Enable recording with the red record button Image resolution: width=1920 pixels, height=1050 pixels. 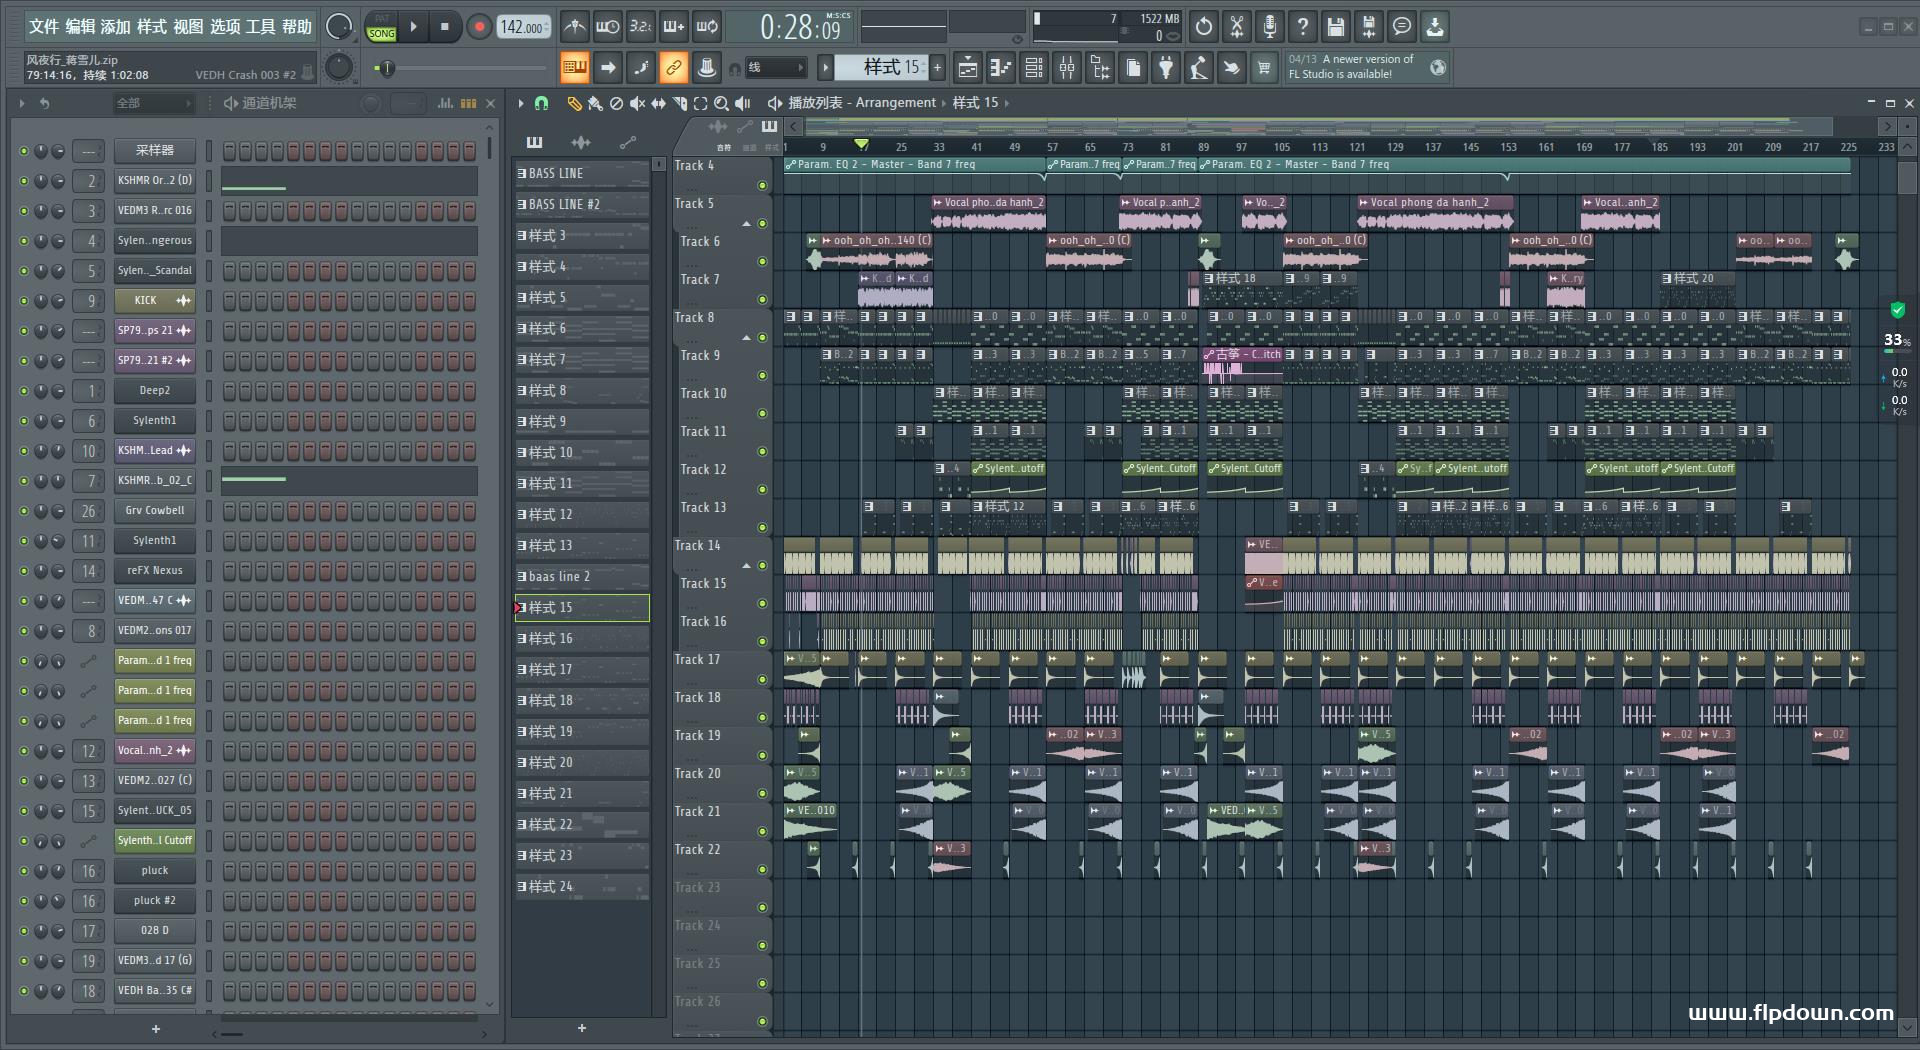(479, 27)
